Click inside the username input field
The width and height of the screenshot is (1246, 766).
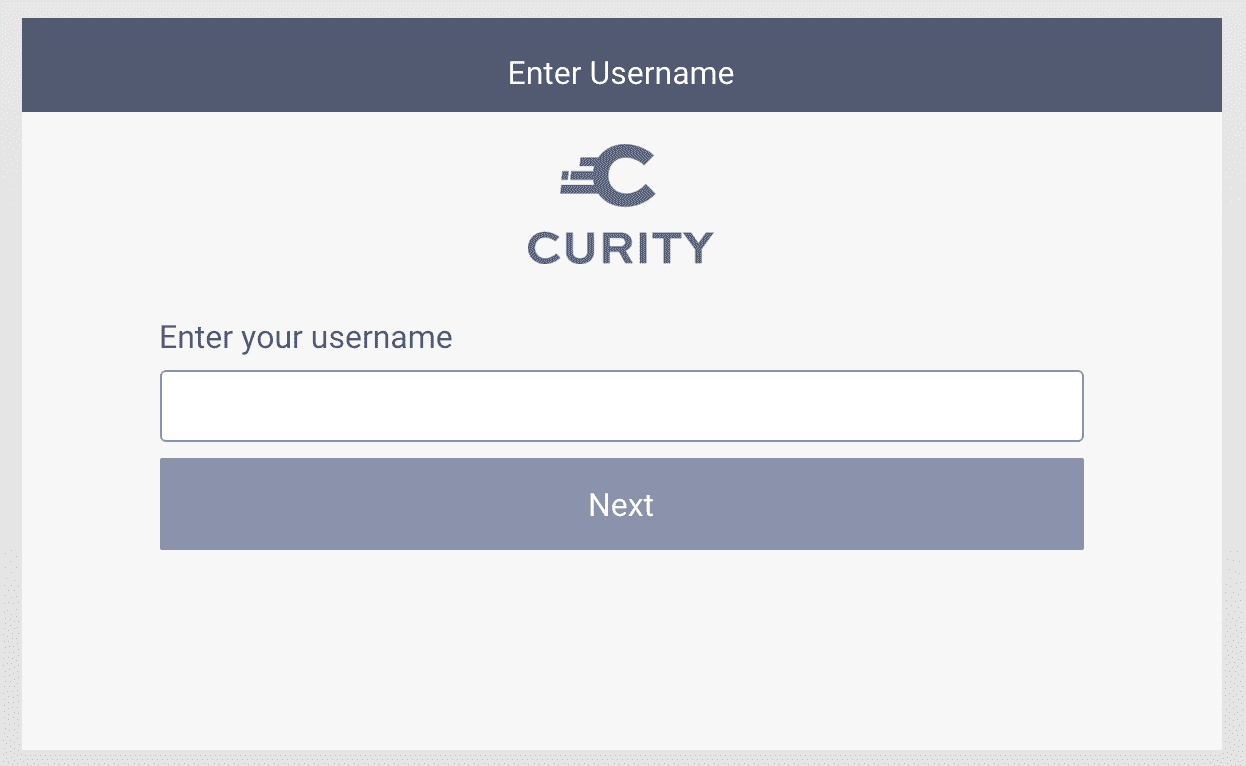(621, 405)
